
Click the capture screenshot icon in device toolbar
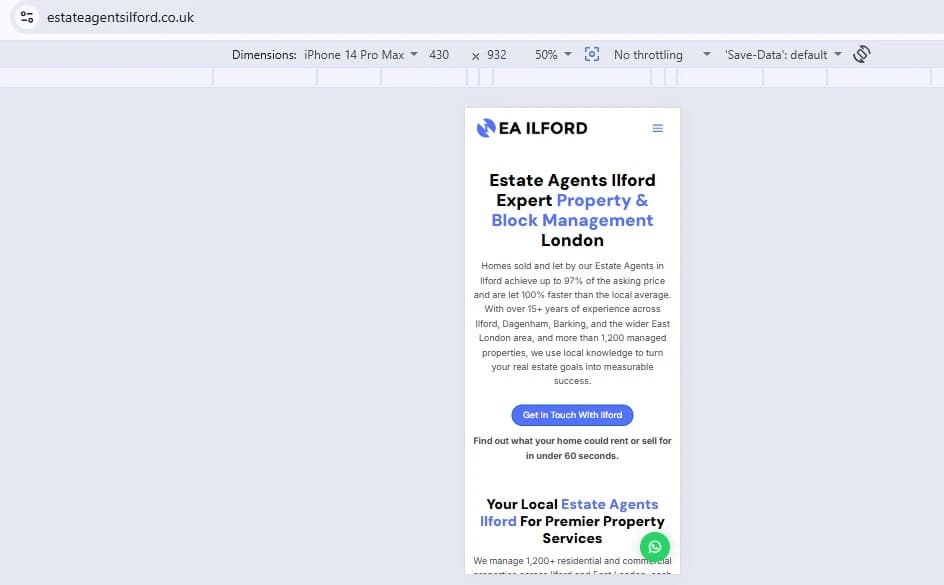(592, 54)
